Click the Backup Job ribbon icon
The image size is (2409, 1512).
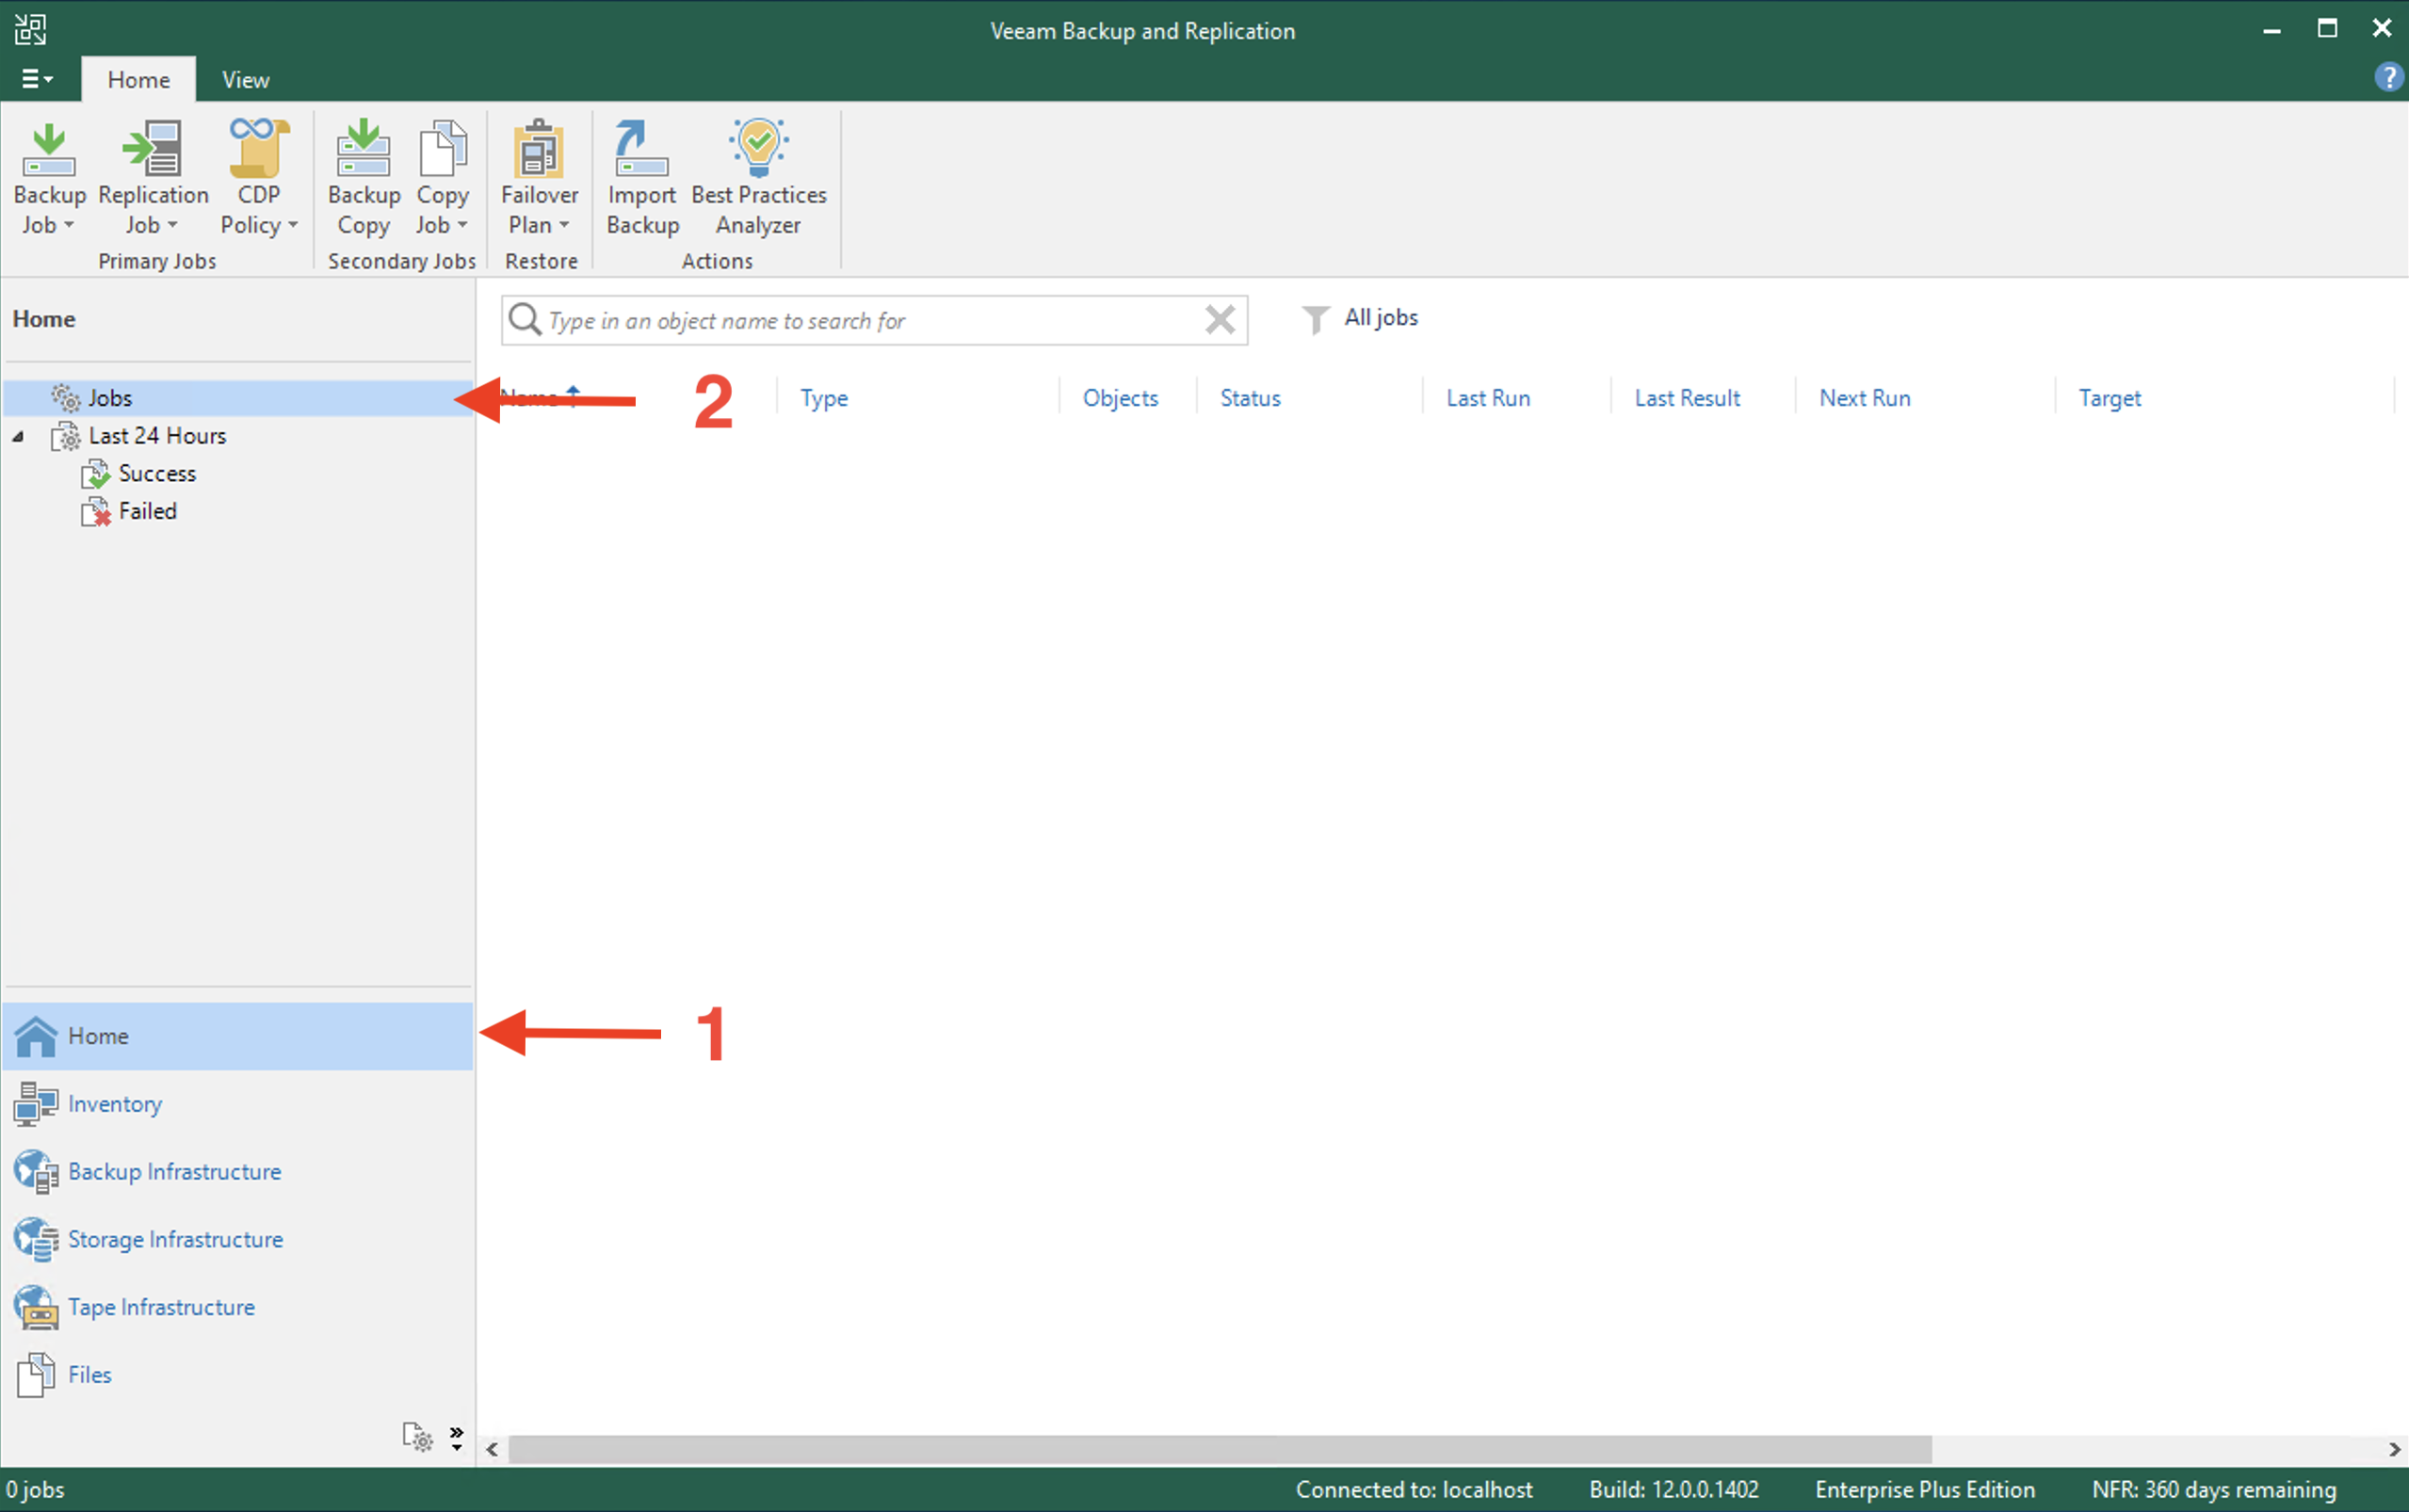(x=48, y=150)
